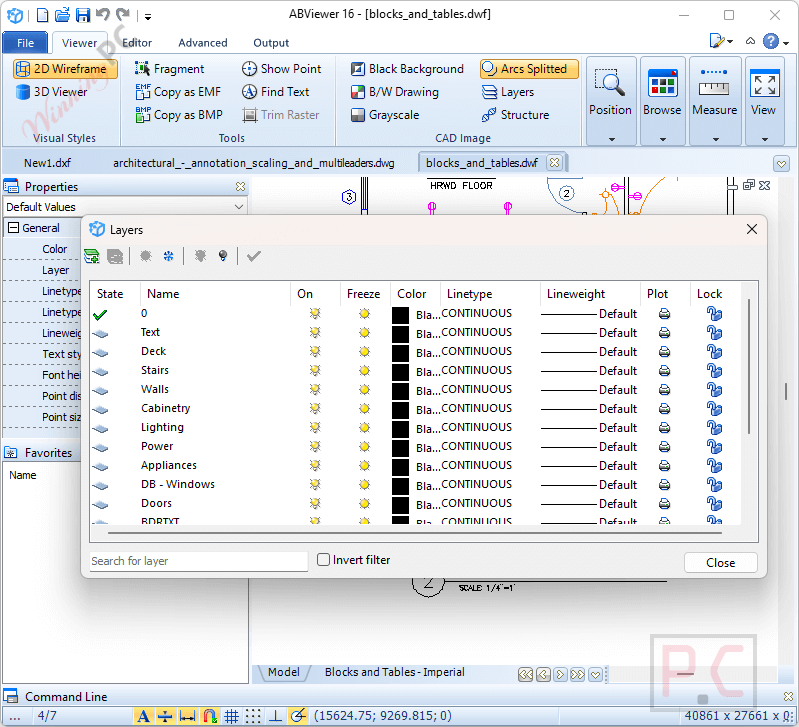Image resolution: width=799 pixels, height=727 pixels.
Task: Click the Save icon in quick access toolbar
Action: point(83,15)
